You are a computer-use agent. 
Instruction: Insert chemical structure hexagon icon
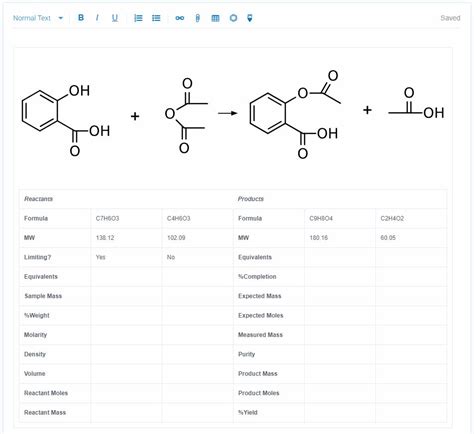(233, 18)
